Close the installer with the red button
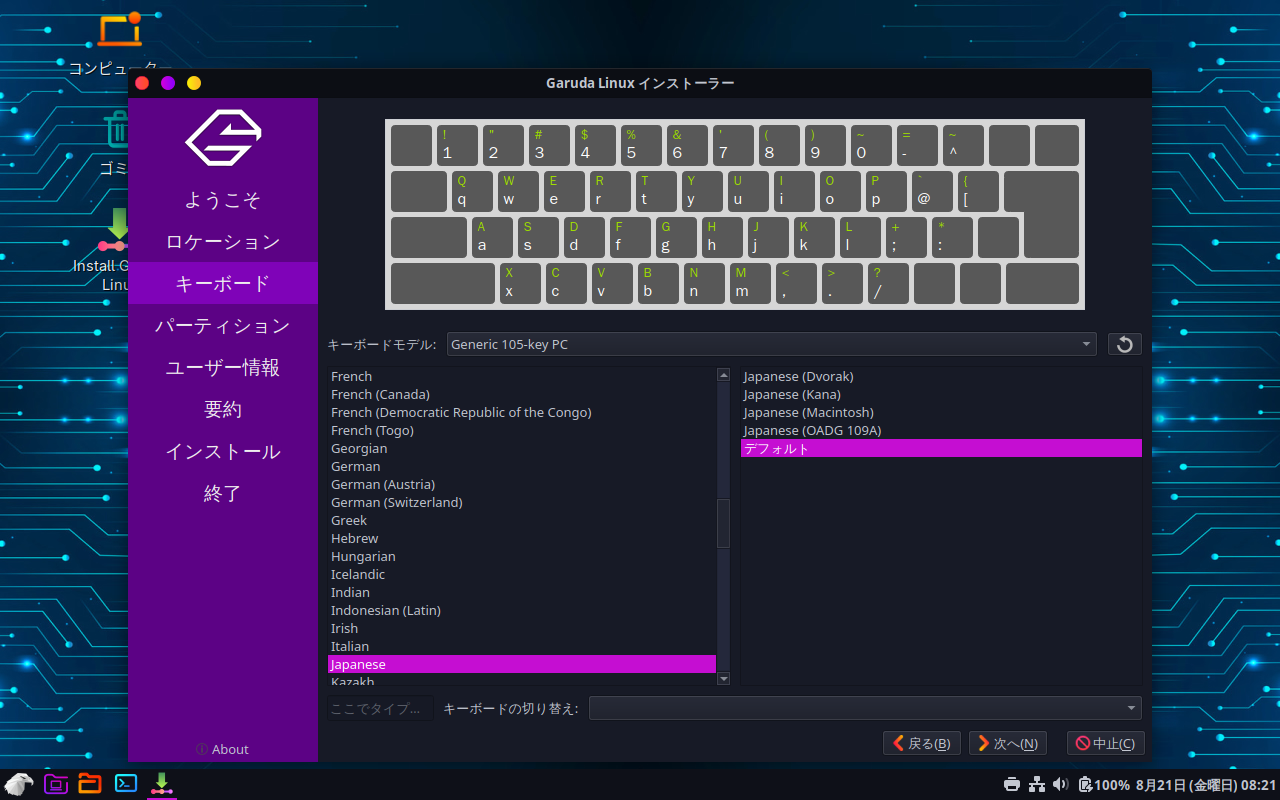This screenshot has width=1280, height=800. click(x=142, y=83)
